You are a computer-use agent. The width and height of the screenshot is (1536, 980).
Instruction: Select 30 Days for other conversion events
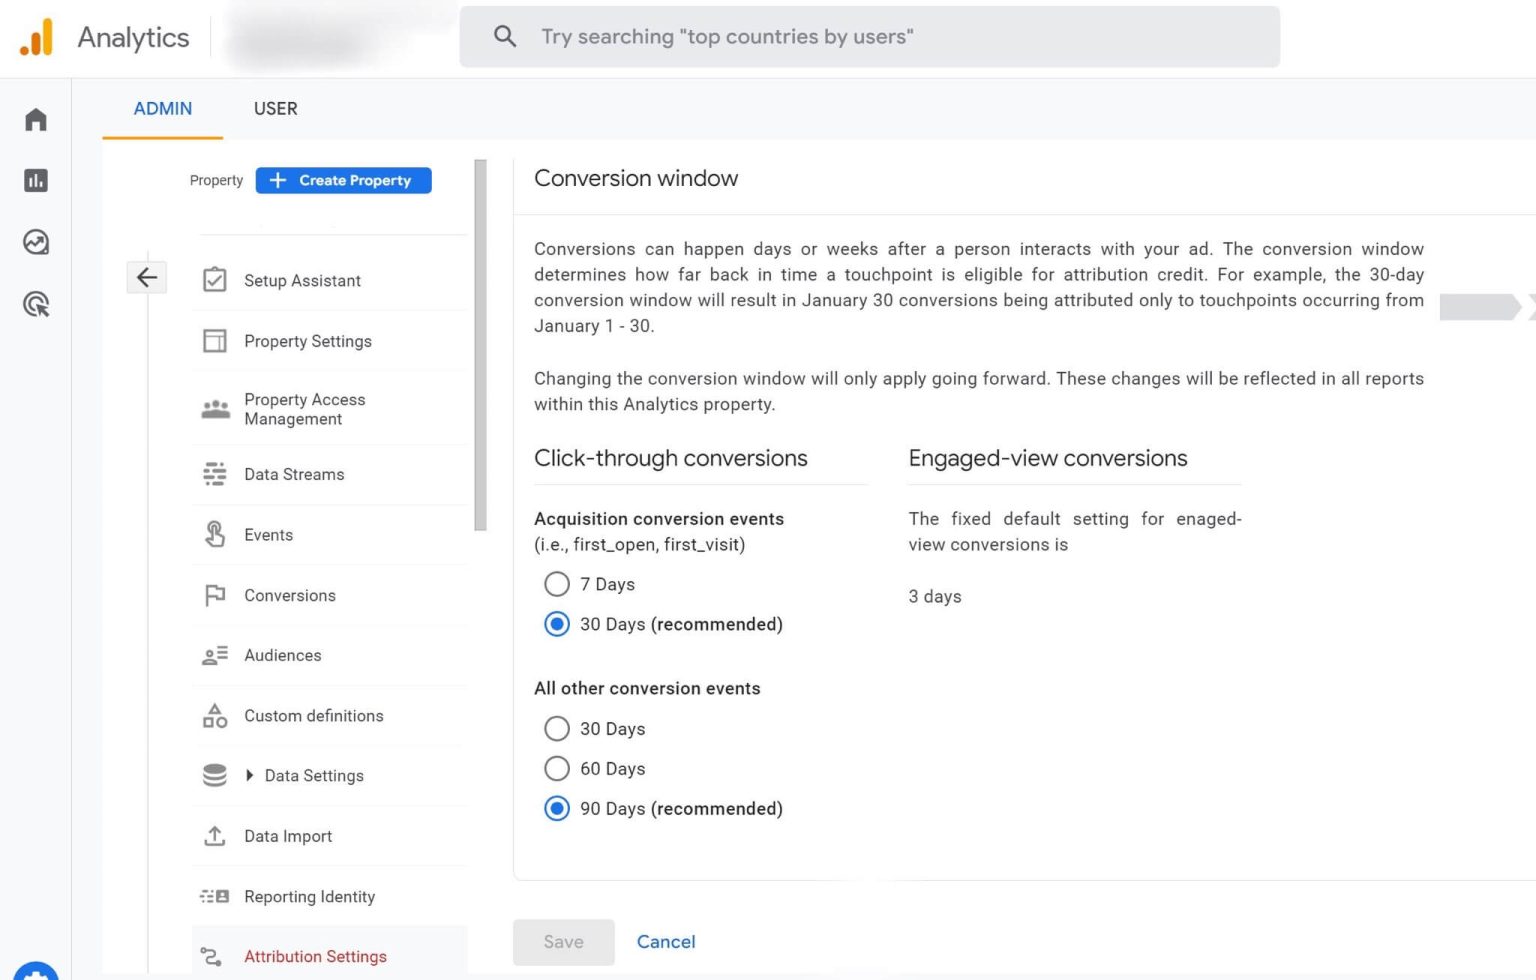[x=557, y=728]
